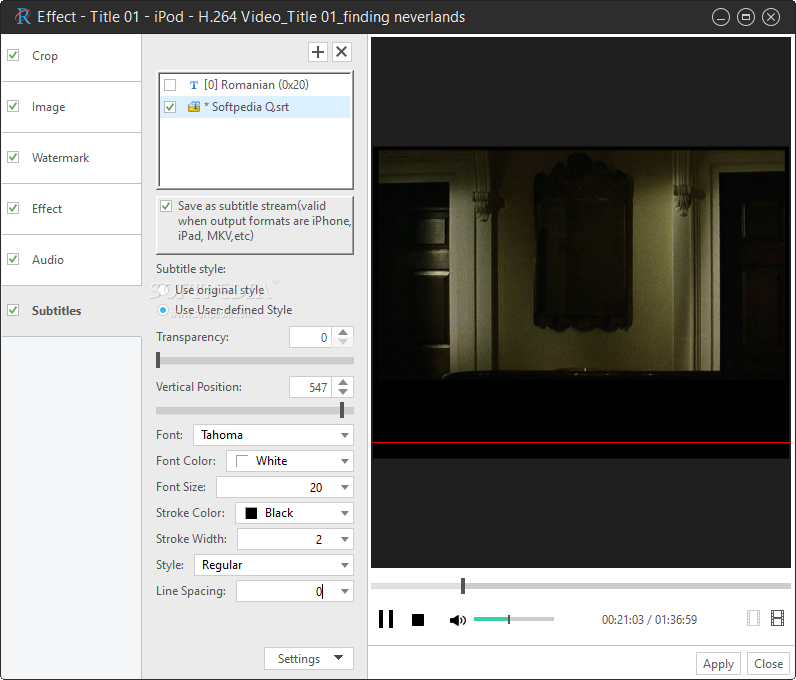
Task: Increase Transparency with up arrow
Action: (343, 332)
